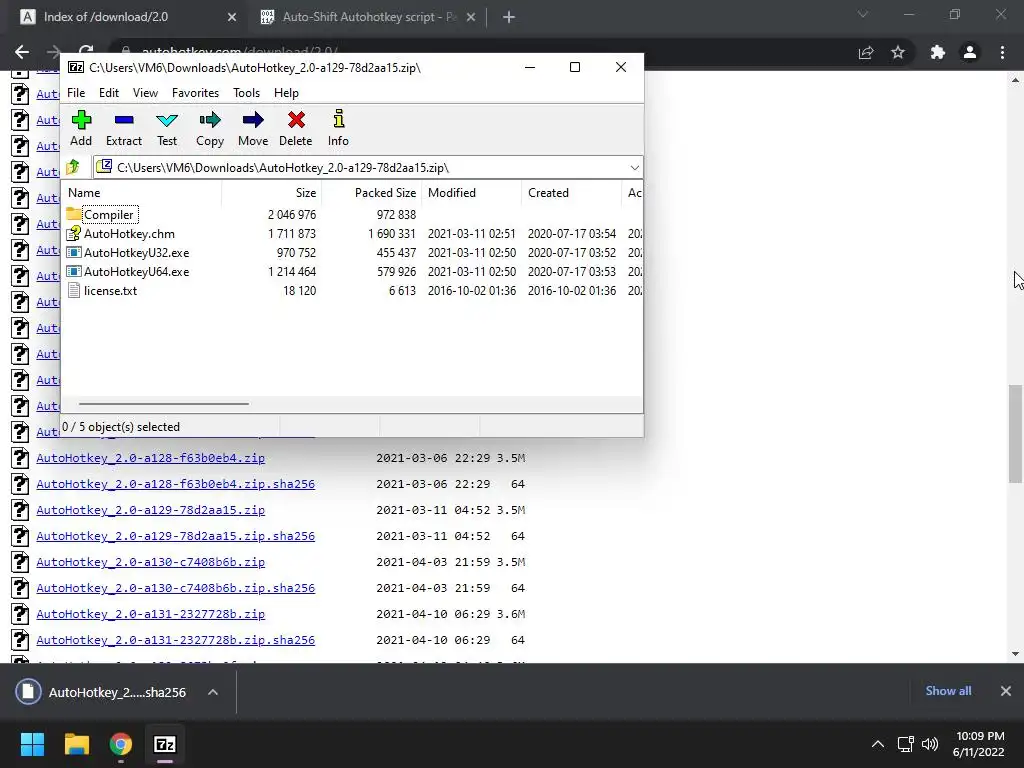
Task: Open AutoHotkey_2.0-a129-78d2aa15.zip.sha256 link
Action: 175,536
